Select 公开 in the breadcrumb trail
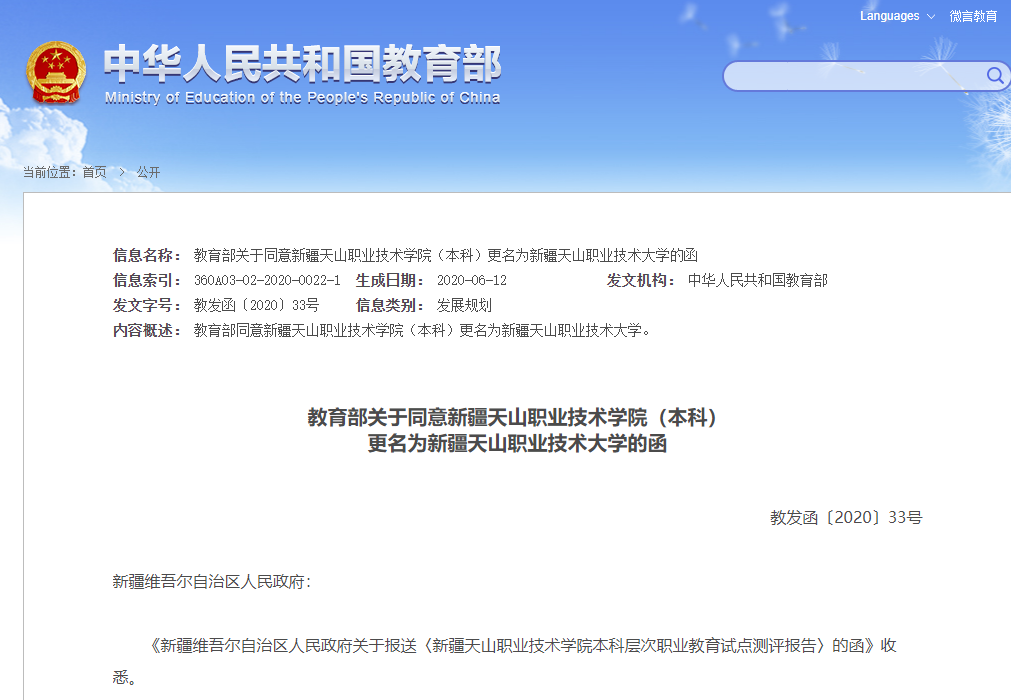The image size is (1011, 700). (x=148, y=172)
